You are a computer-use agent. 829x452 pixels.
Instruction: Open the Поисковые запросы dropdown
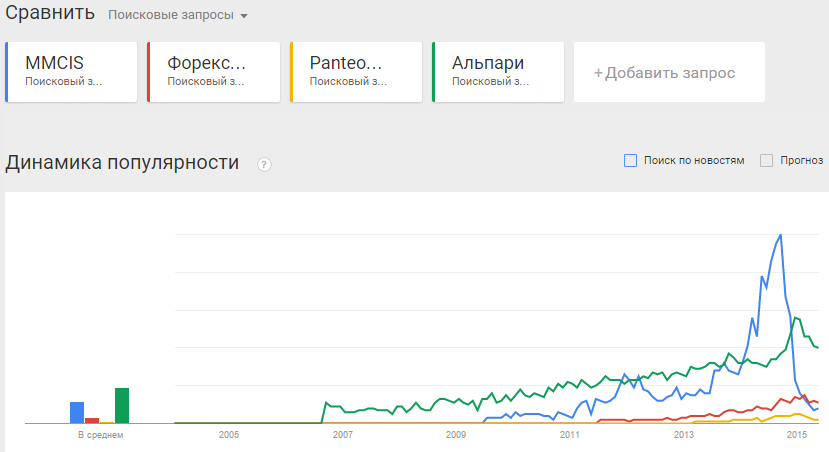click(170, 16)
